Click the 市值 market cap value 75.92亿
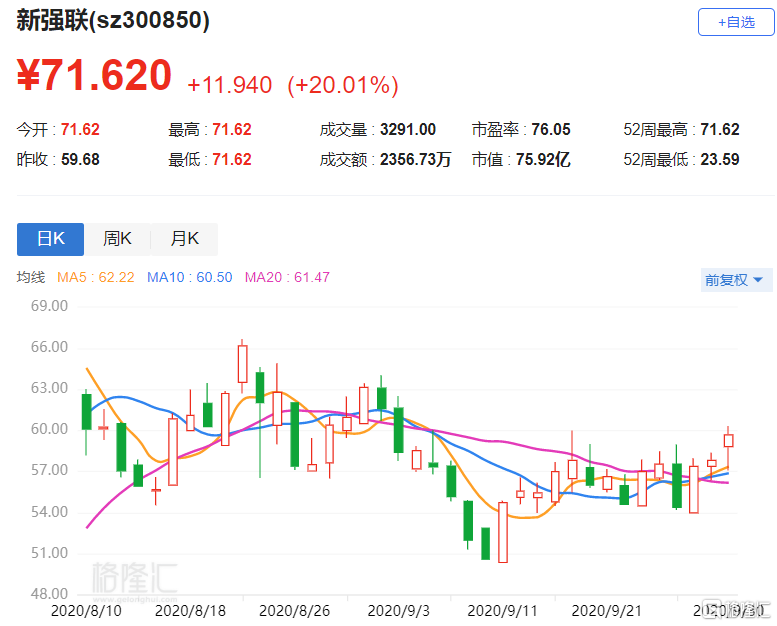This screenshot has width=777, height=626. pos(541,159)
